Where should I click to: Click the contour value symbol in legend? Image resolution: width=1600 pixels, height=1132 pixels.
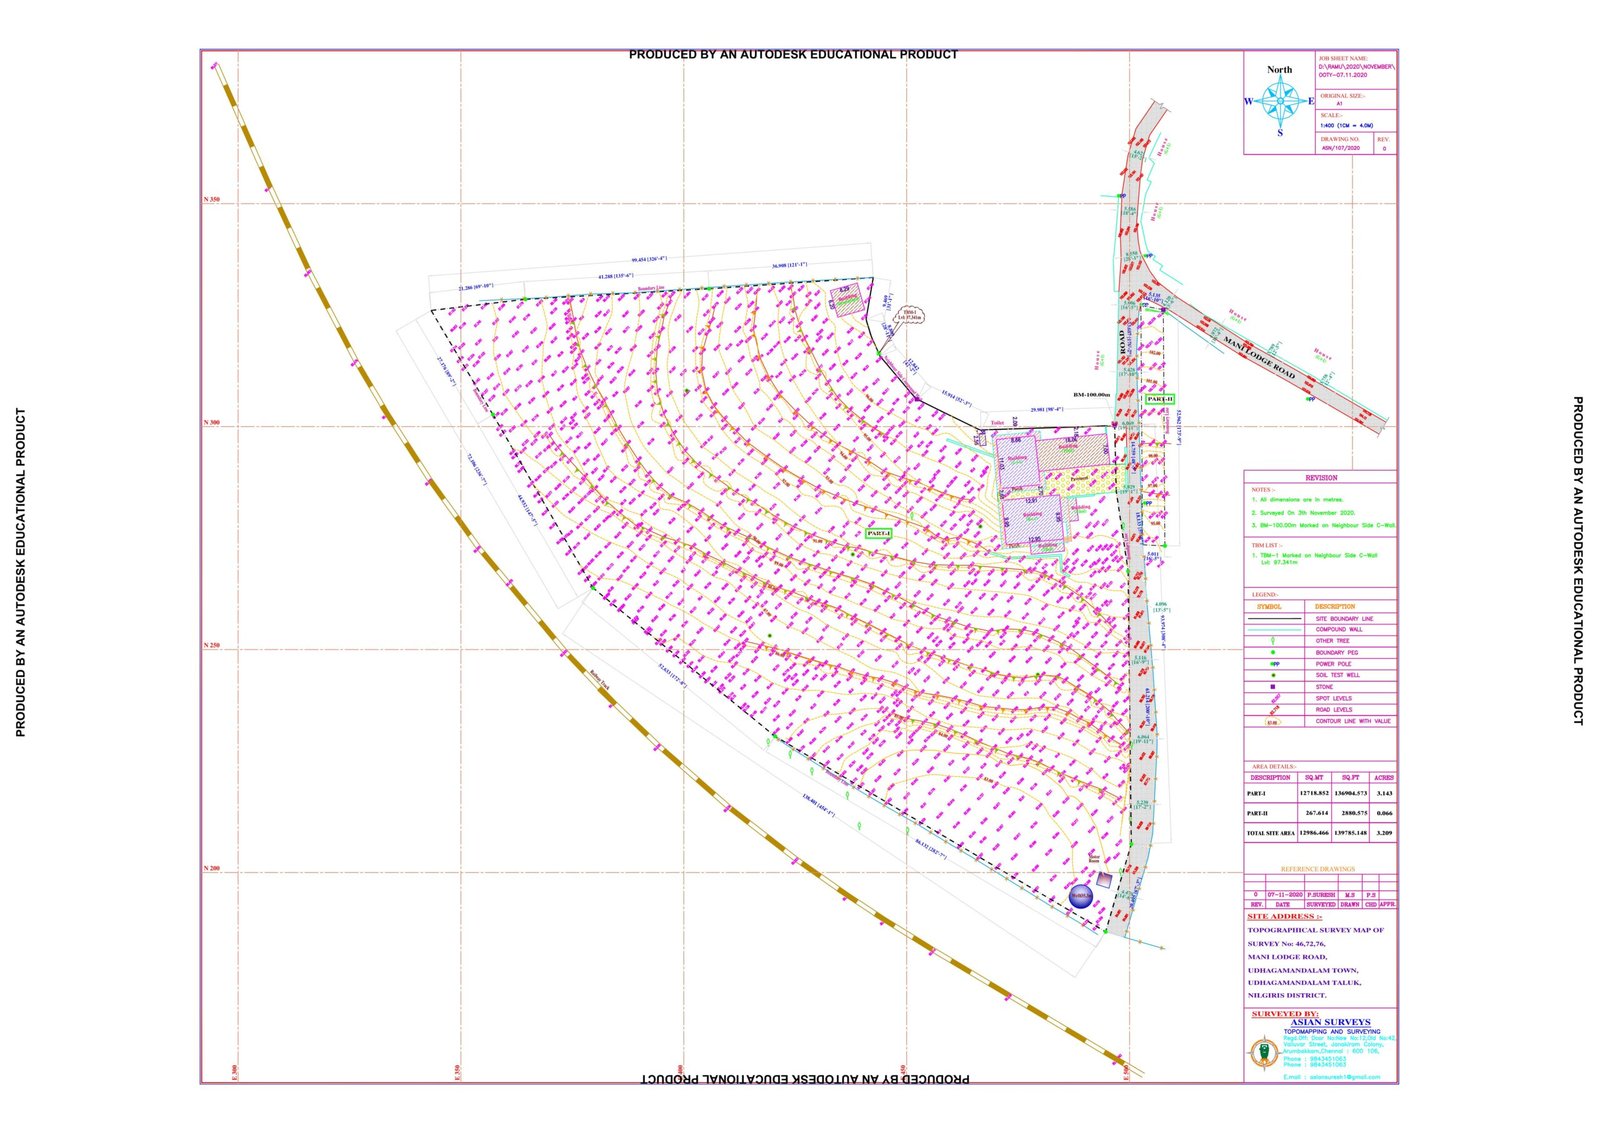[1273, 721]
